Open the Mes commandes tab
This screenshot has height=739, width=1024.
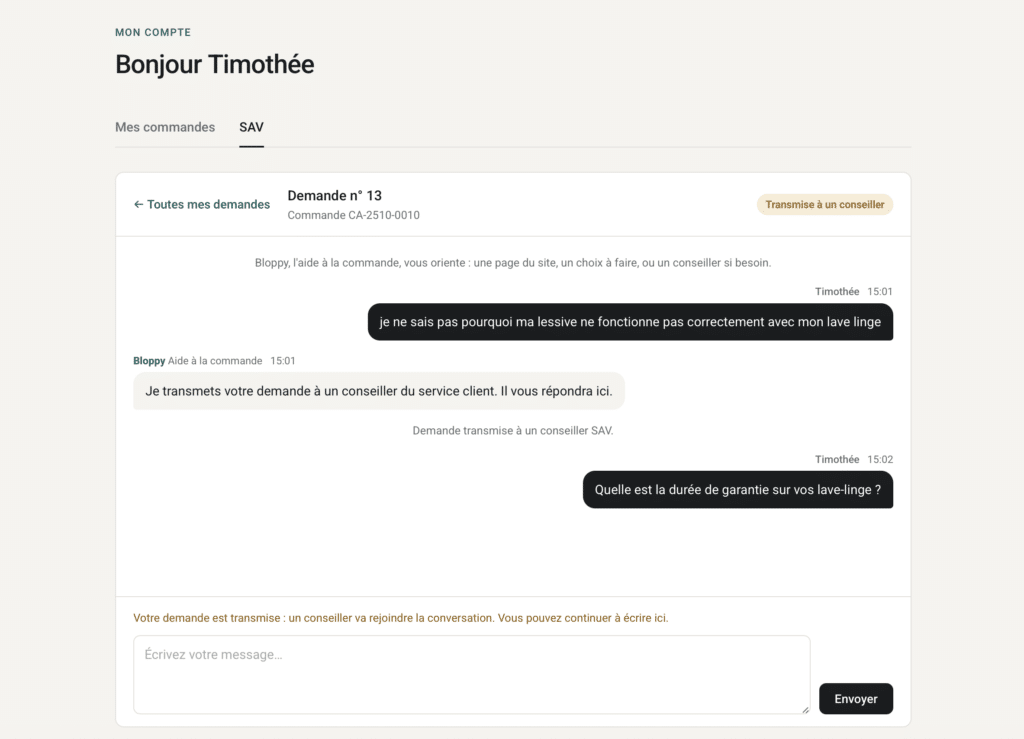pyautogui.click(x=165, y=127)
